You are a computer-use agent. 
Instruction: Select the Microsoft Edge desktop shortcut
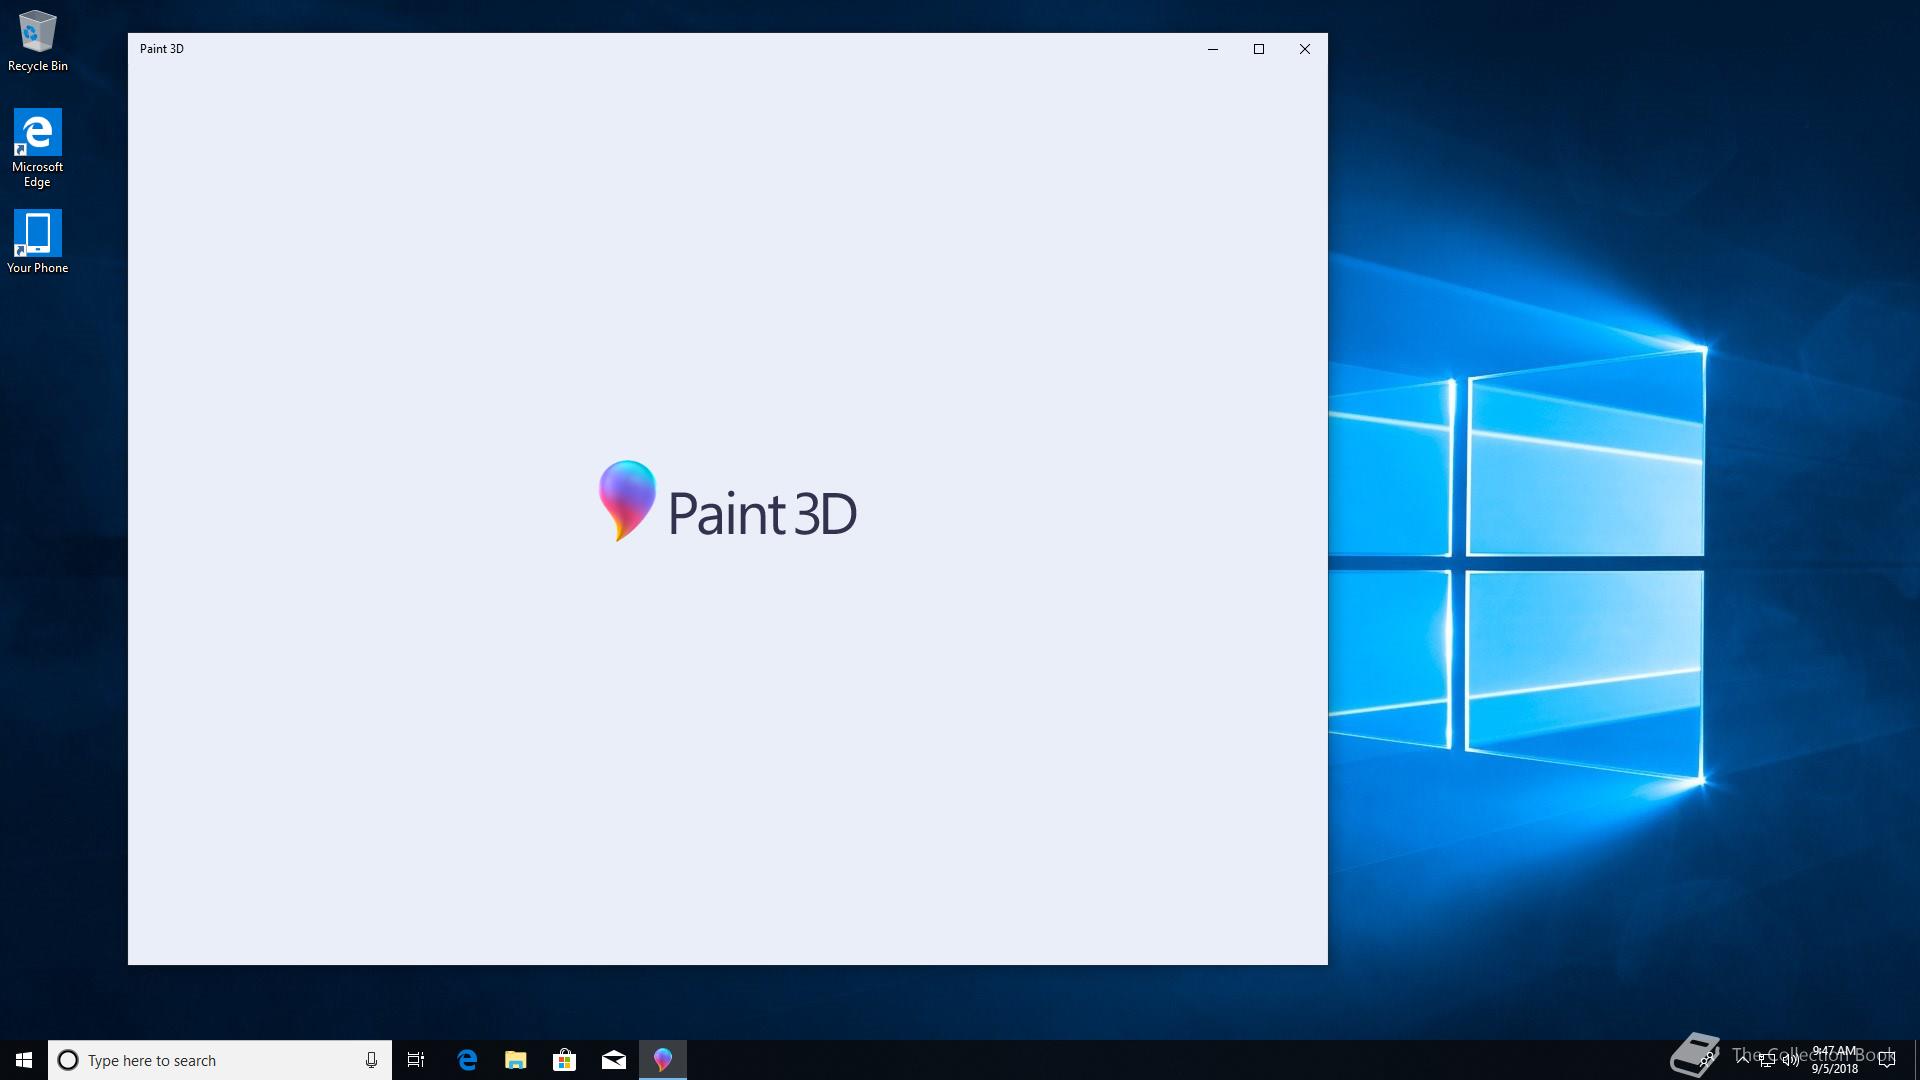tap(37, 148)
